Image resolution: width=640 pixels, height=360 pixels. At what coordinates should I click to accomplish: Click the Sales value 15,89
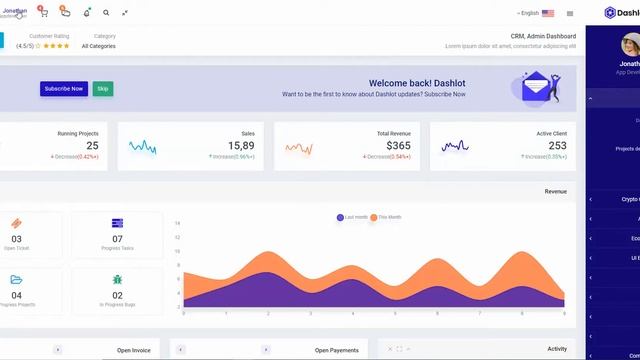(x=241, y=146)
